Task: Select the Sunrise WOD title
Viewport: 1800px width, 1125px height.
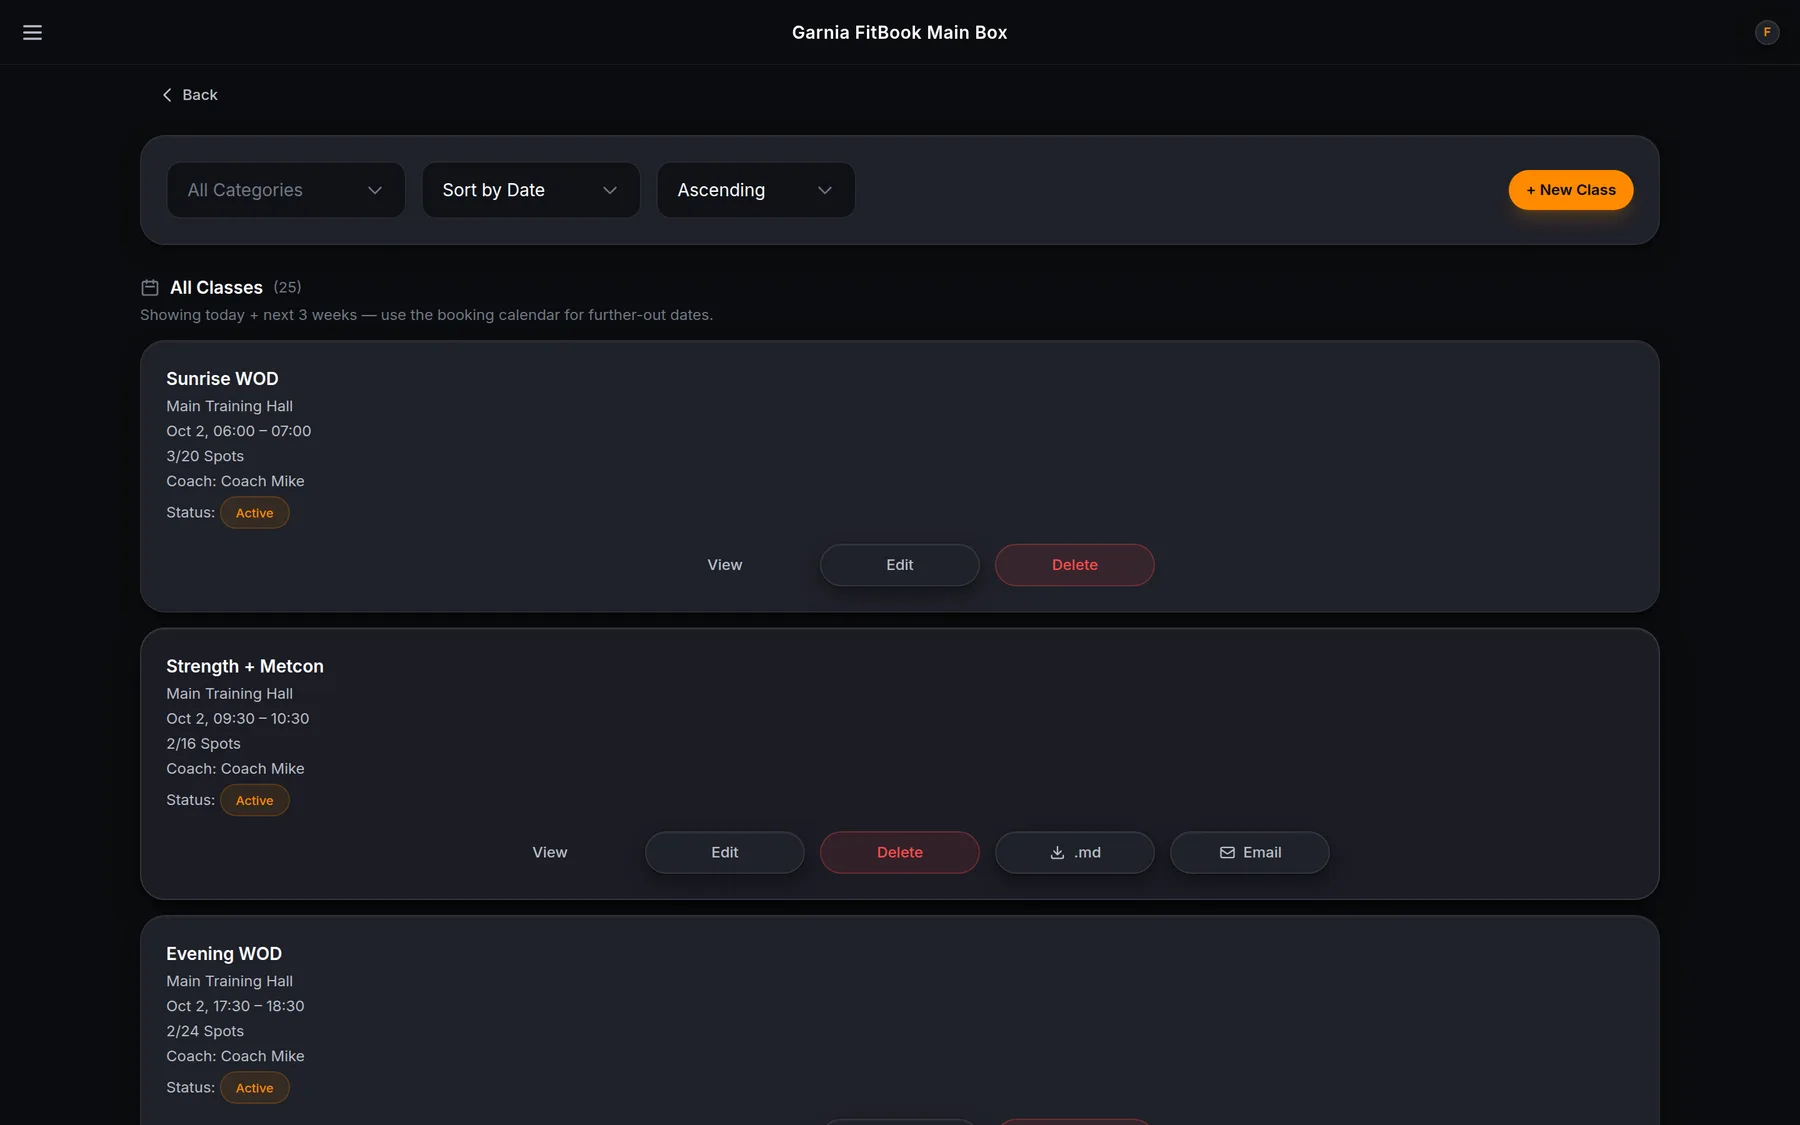Action: 222,379
